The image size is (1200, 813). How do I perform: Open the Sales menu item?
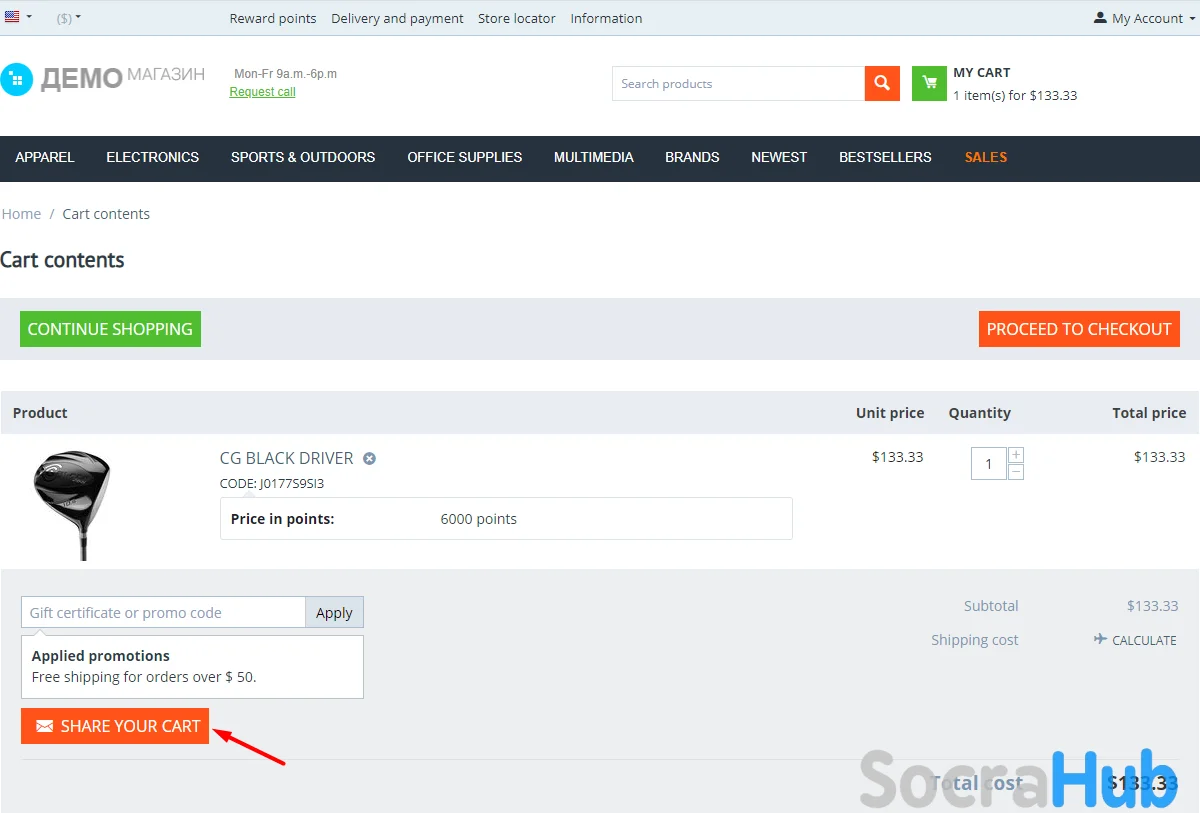(986, 157)
